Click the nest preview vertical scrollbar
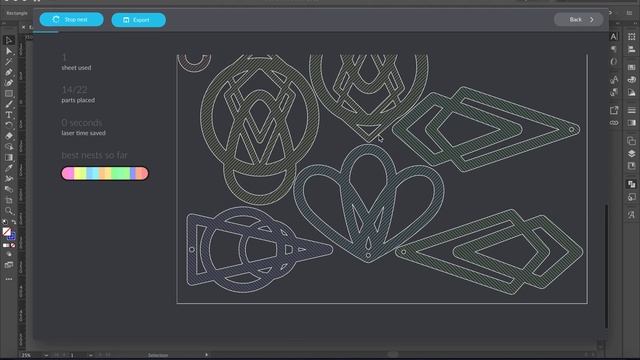The height and width of the screenshot is (360, 640). (x=606, y=266)
